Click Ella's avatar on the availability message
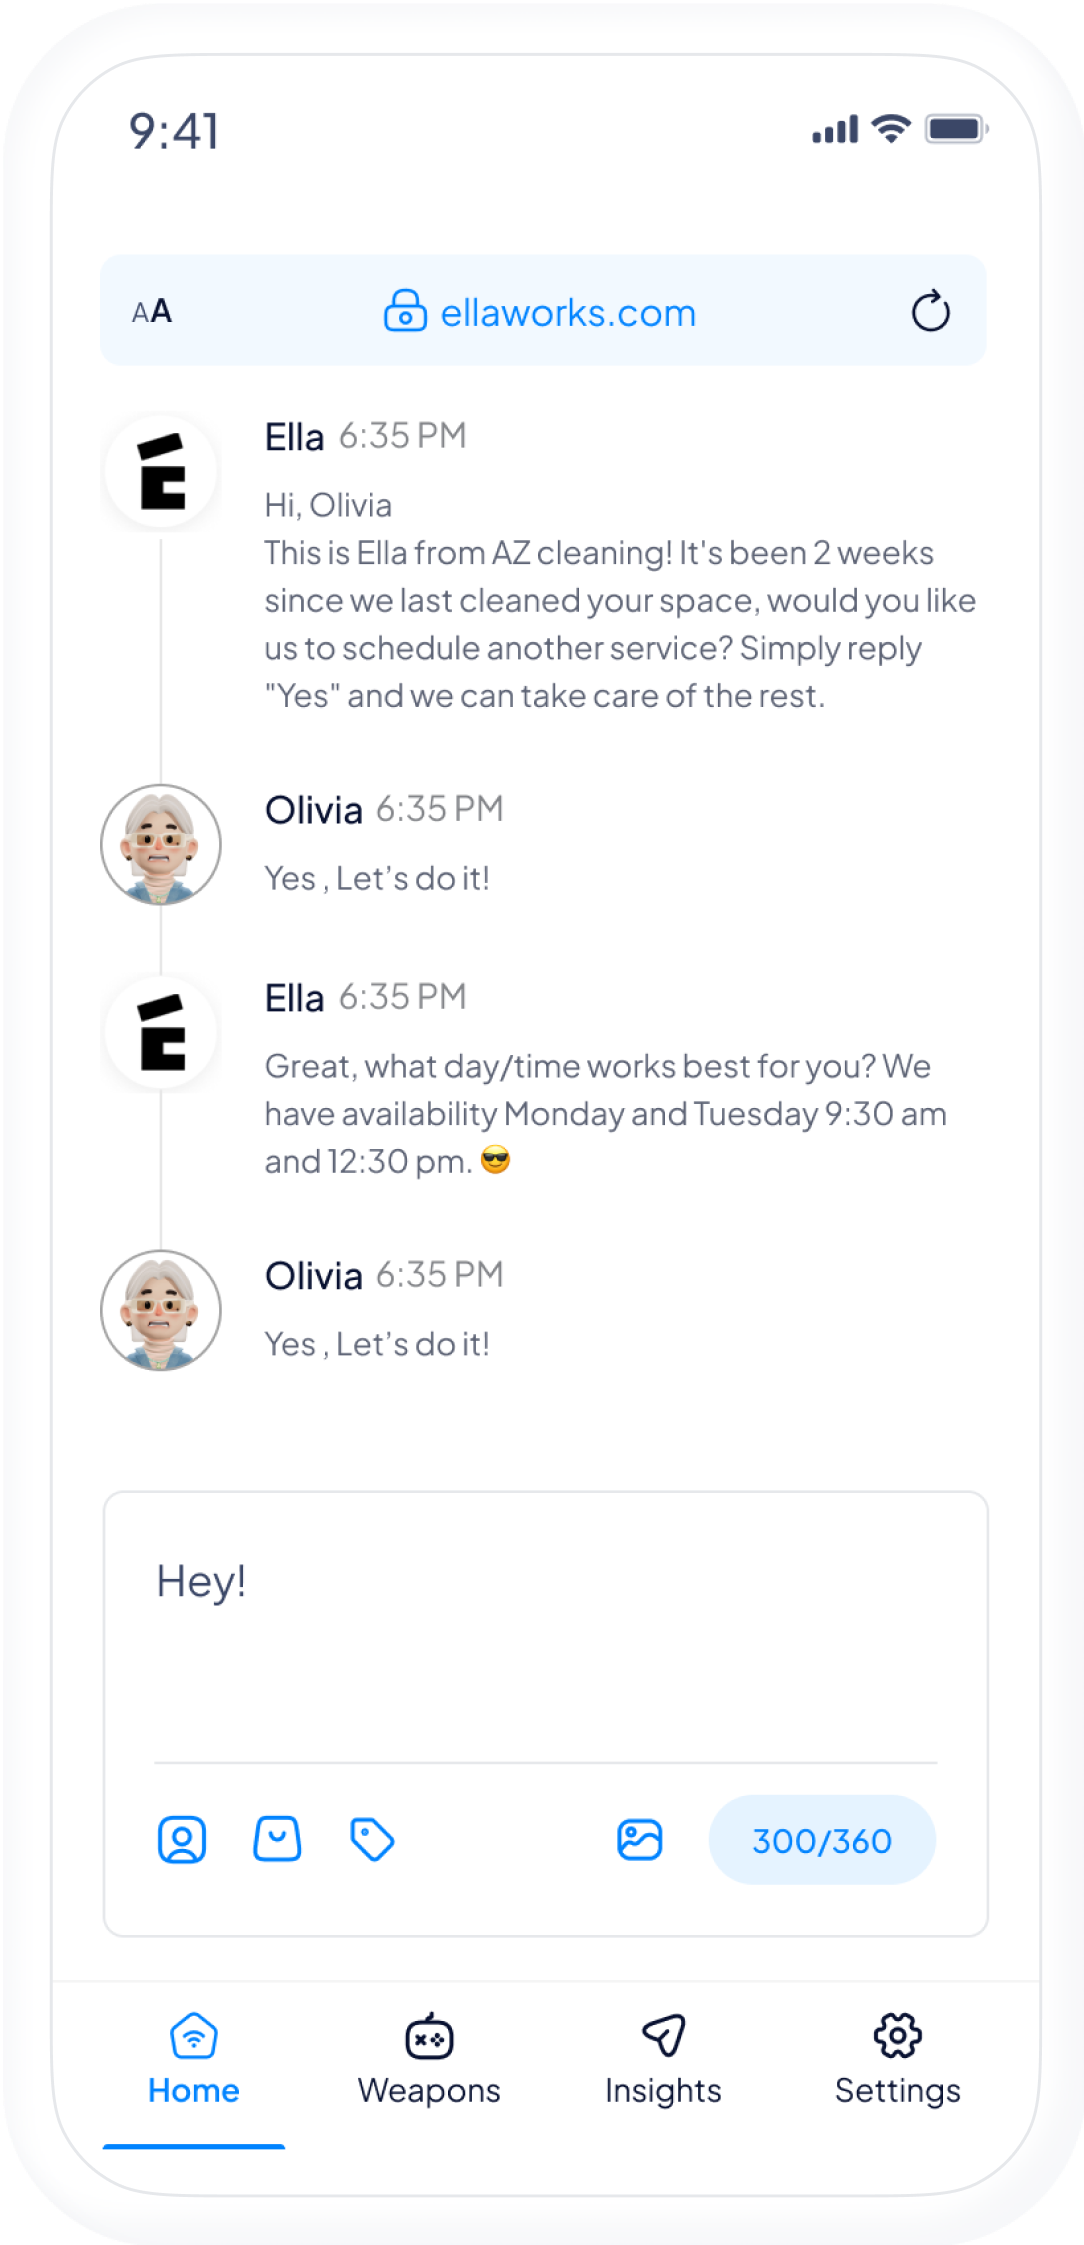The height and width of the screenshot is (2245, 1084). coord(161,1033)
